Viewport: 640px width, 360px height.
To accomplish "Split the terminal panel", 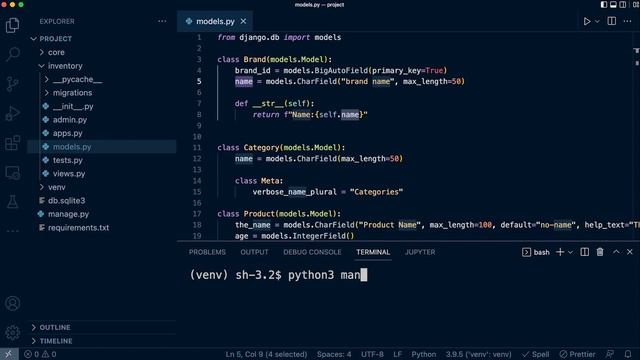I will pyautogui.click(x=584, y=252).
